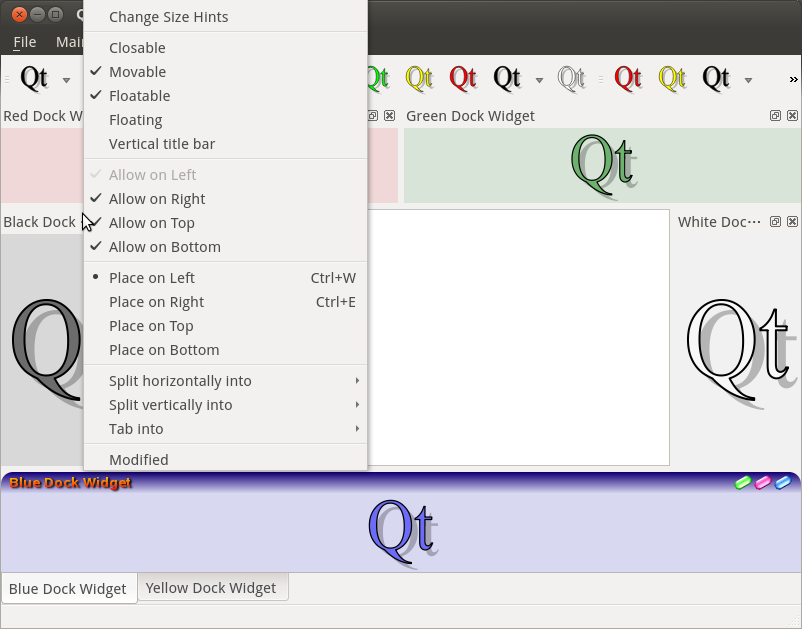Click pink pill button on Blue Dock title
The image size is (802, 629).
point(763,482)
